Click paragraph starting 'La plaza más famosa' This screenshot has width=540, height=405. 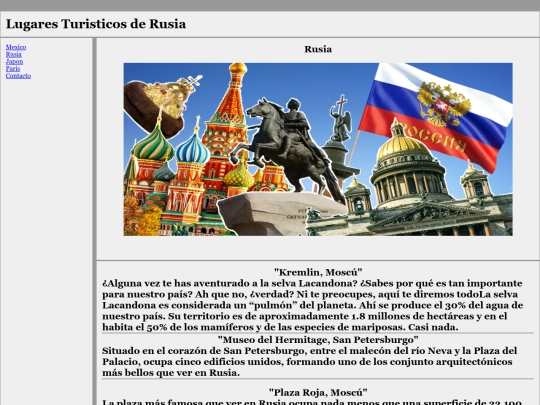point(312,402)
